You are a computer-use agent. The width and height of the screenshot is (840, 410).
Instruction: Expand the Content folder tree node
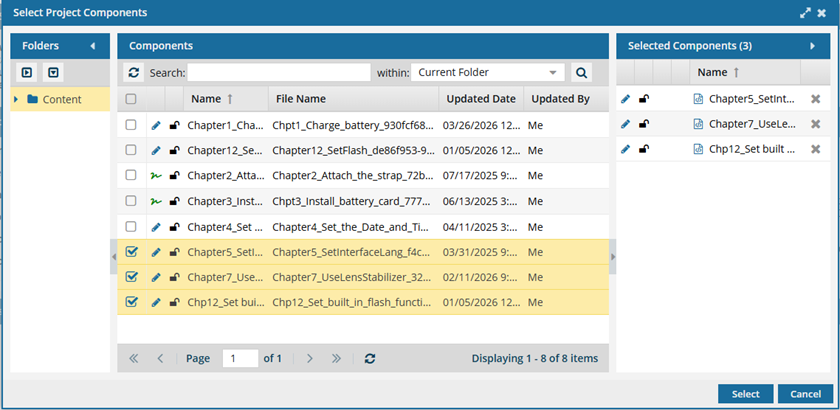point(17,99)
